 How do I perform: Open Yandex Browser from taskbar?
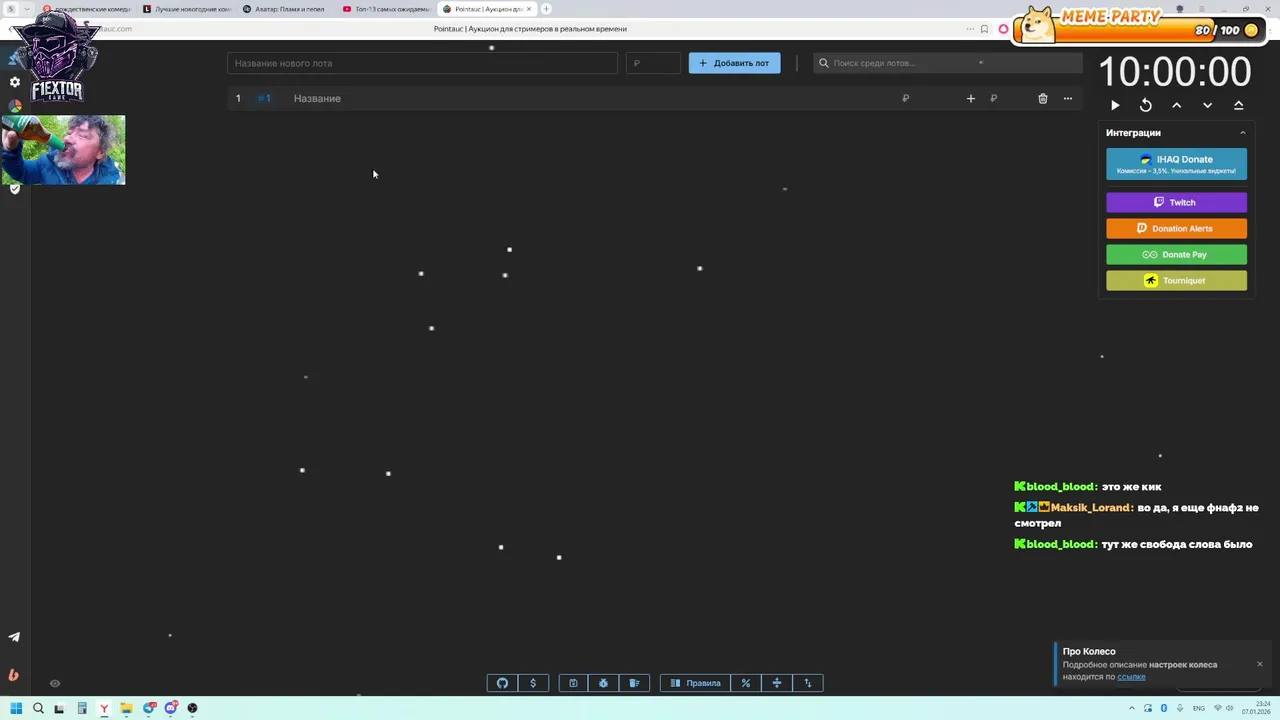coord(104,708)
